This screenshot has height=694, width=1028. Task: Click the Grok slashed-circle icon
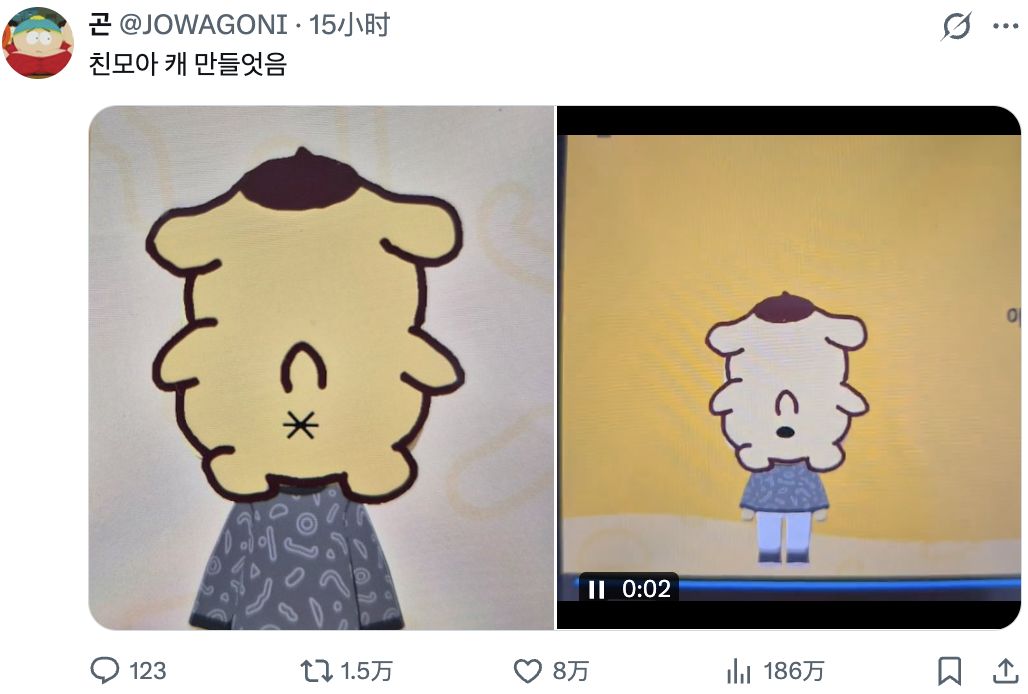(957, 26)
